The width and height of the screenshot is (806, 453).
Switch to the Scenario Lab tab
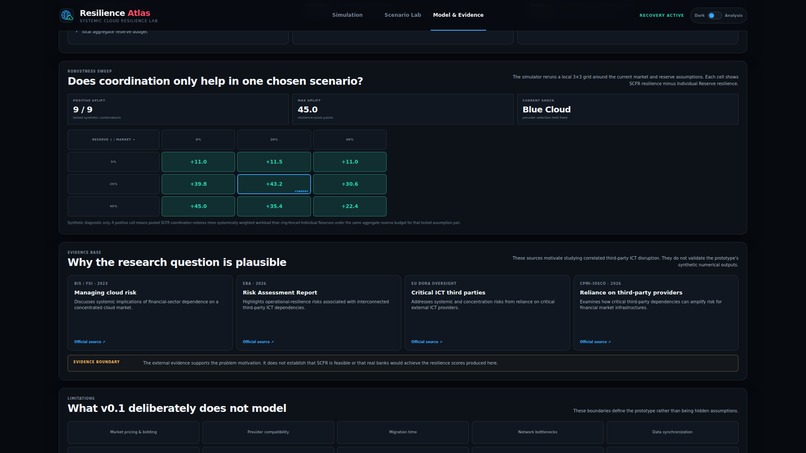(402, 15)
